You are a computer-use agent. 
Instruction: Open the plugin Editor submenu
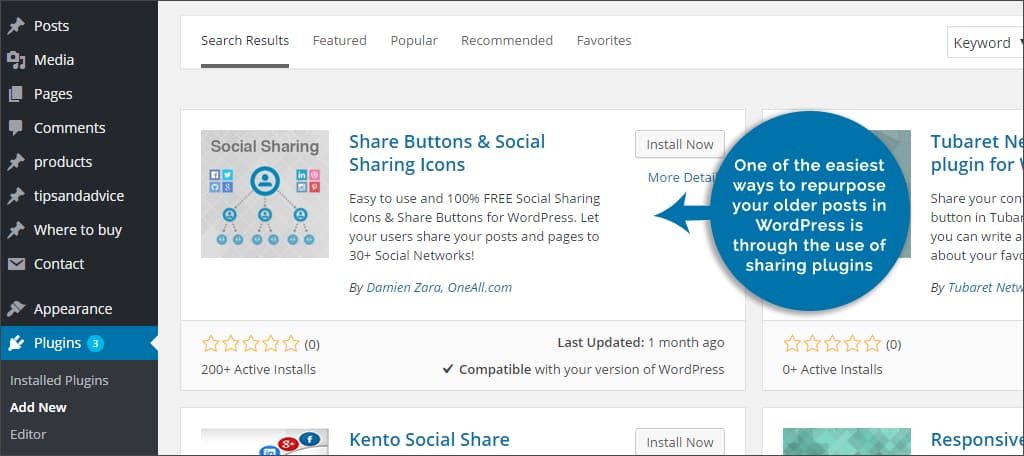[x=28, y=434]
